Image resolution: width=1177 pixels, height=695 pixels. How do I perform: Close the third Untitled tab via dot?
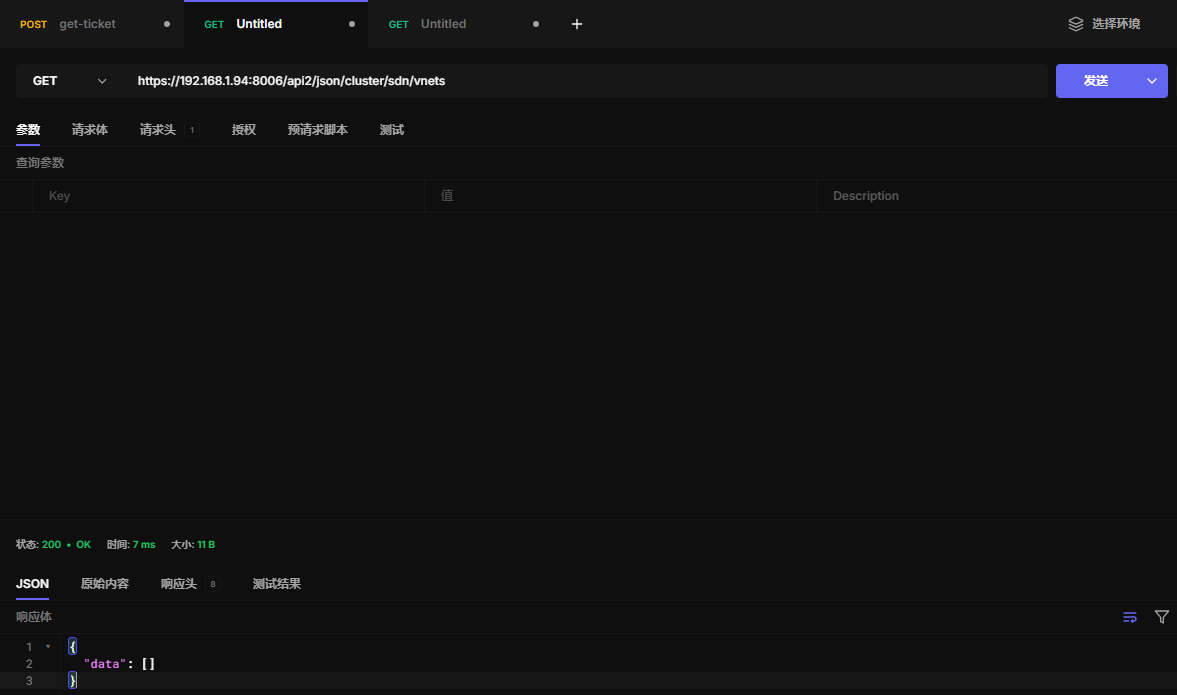[536, 24]
